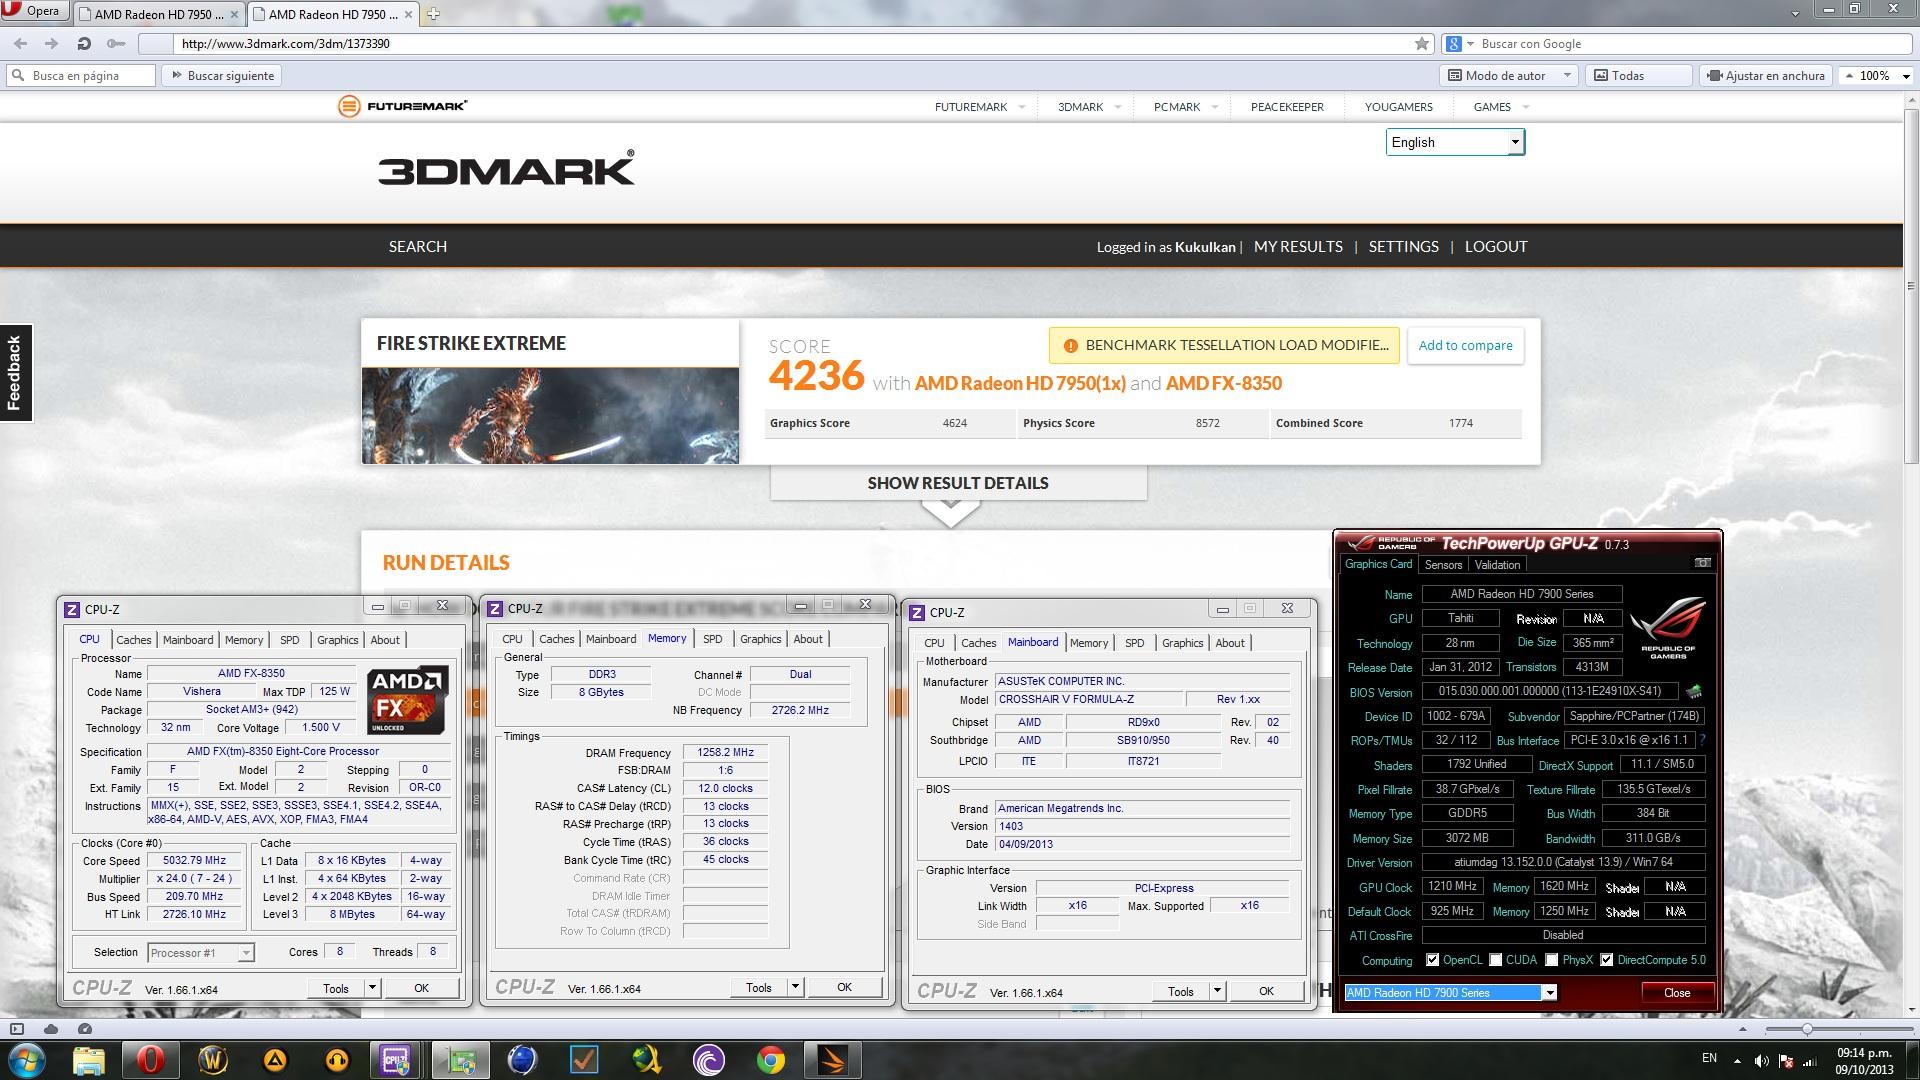Toggle Ajustar en anchura fit width
This screenshot has height=1080, width=1920.
click(x=1765, y=76)
